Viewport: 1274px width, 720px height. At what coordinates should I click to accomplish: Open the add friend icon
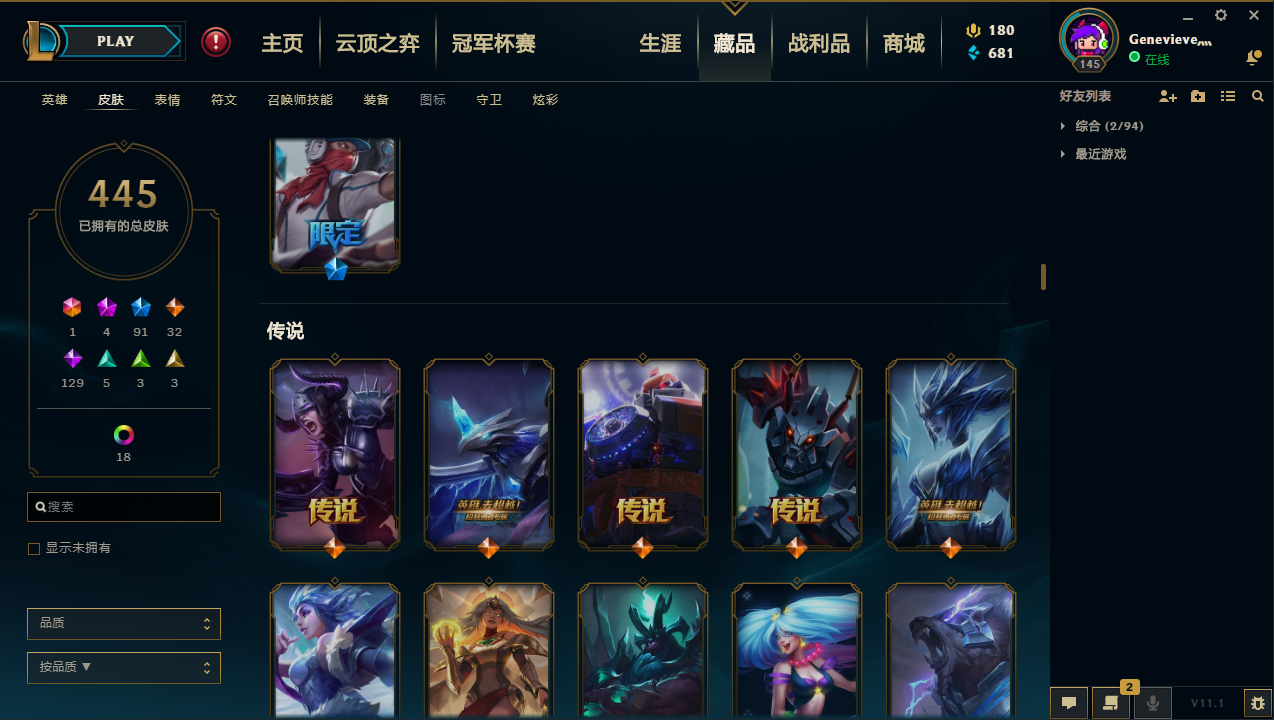[x=1167, y=96]
